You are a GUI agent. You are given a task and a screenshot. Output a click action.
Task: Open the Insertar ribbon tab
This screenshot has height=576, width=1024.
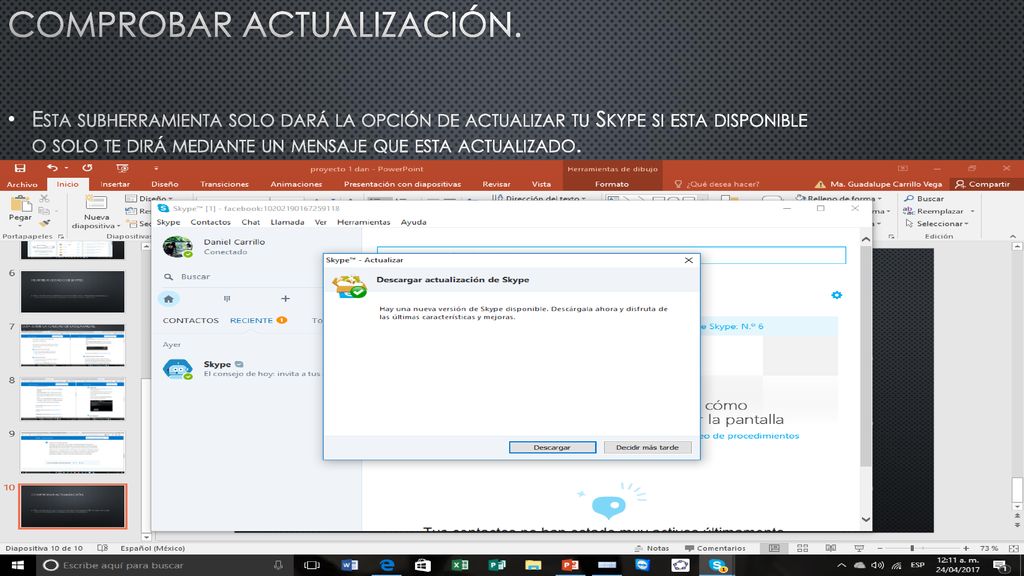(x=115, y=184)
